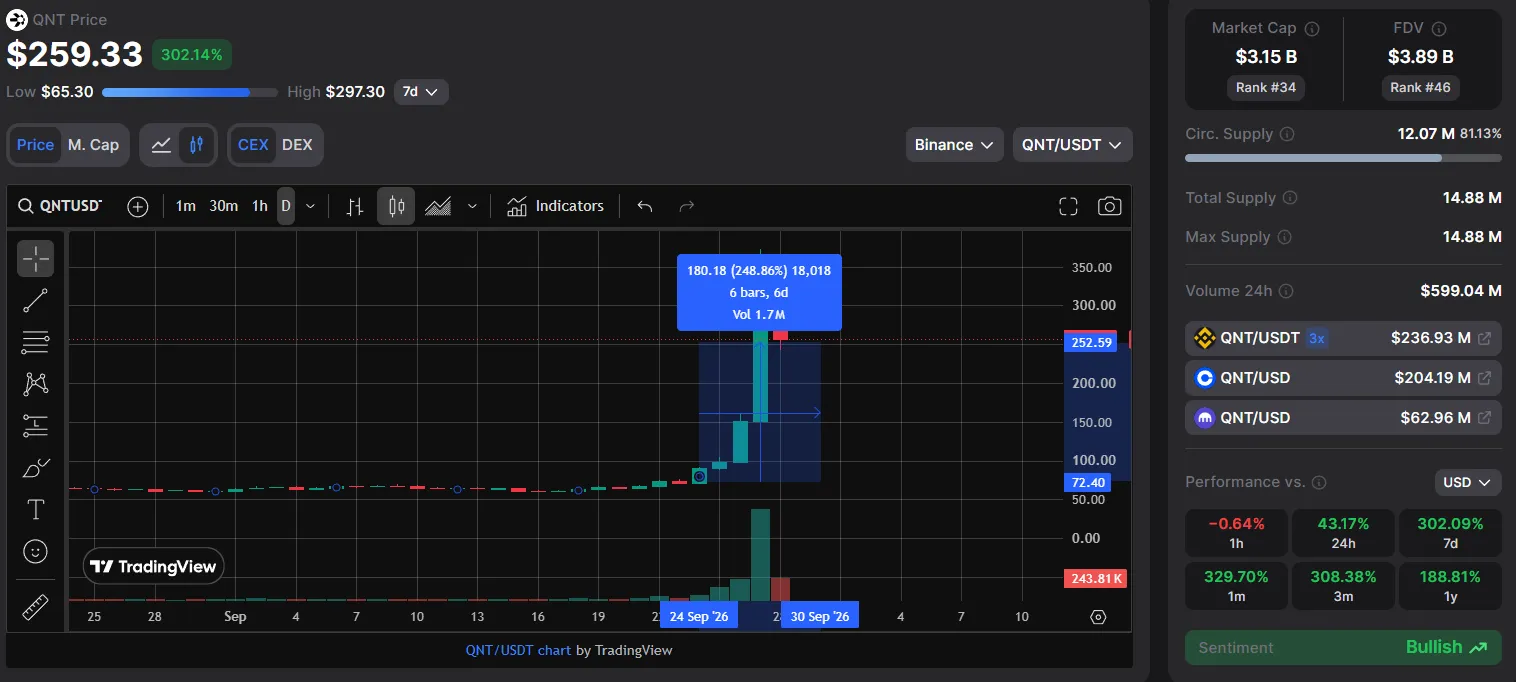Open the USD performance currency dropdown
This screenshot has width=1516, height=682.
1467,482
